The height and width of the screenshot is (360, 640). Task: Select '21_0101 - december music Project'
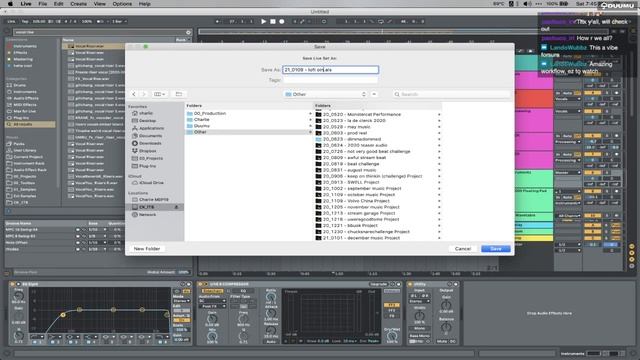[378, 238]
